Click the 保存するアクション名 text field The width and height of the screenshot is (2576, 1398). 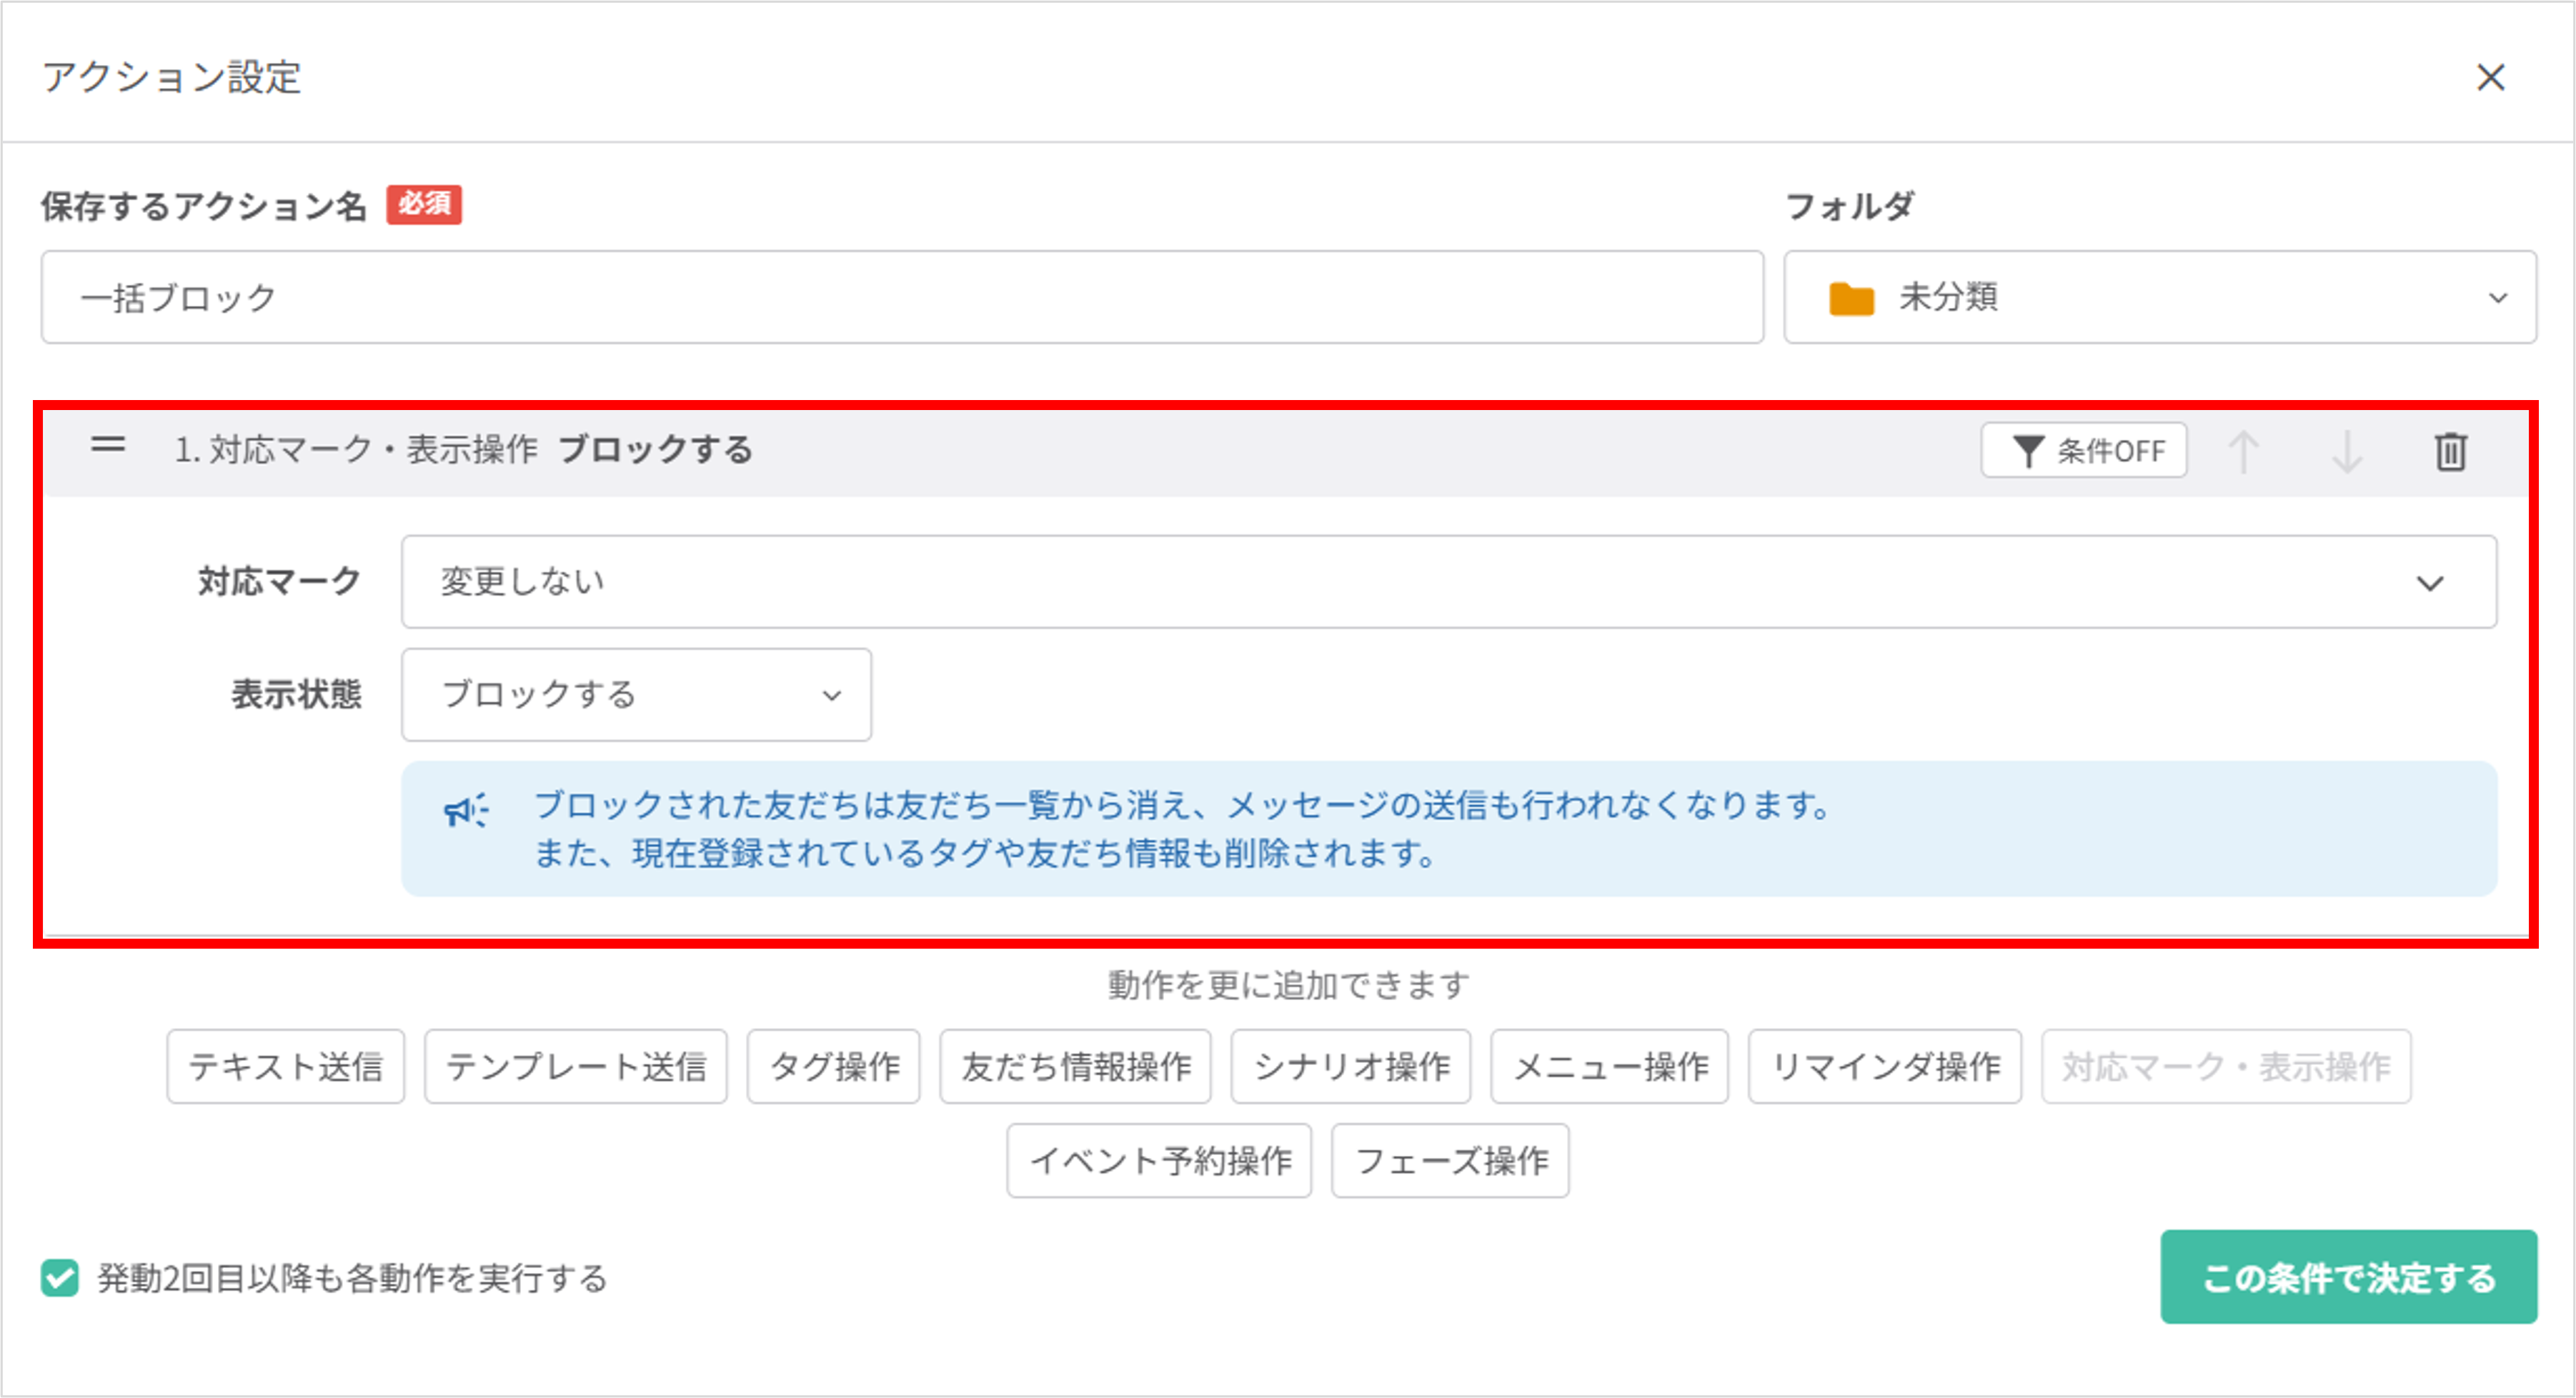[902, 298]
